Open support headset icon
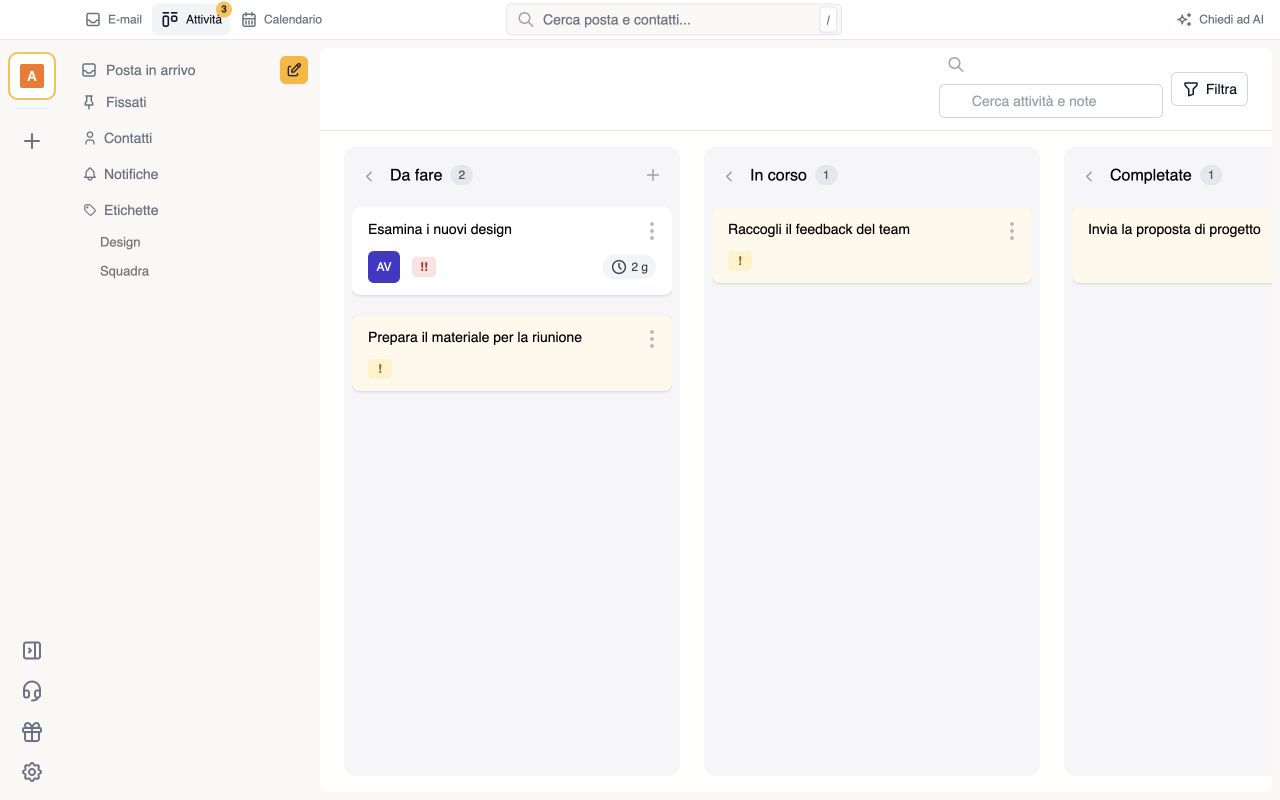 click(32, 691)
